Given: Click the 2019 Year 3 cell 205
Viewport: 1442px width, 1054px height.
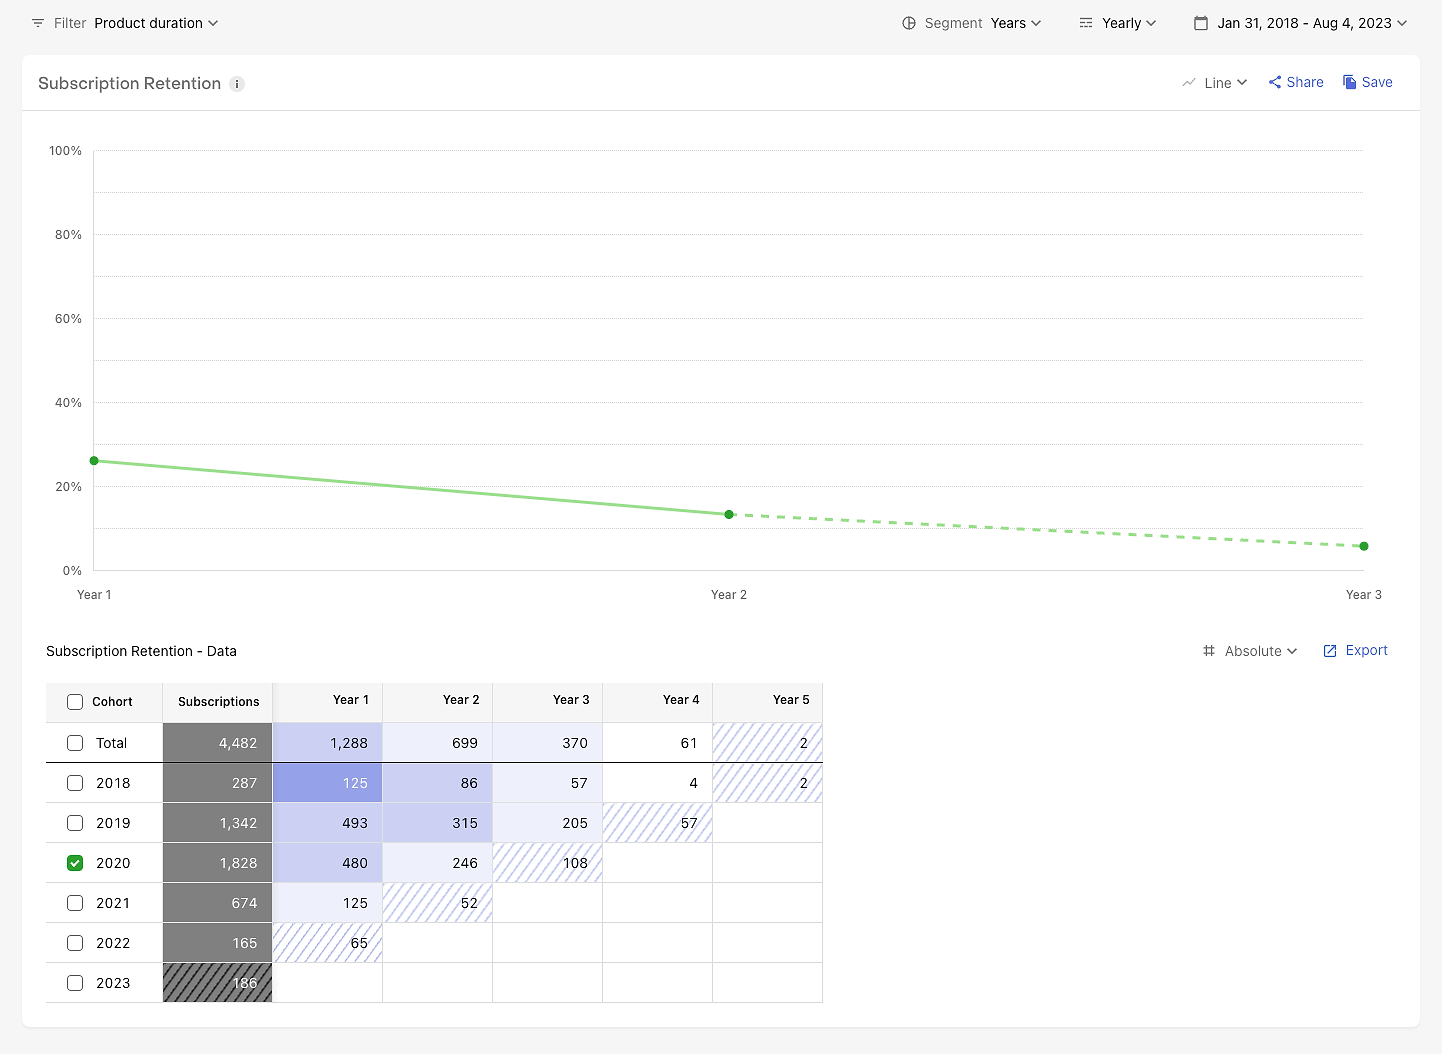Looking at the screenshot, I should point(548,823).
